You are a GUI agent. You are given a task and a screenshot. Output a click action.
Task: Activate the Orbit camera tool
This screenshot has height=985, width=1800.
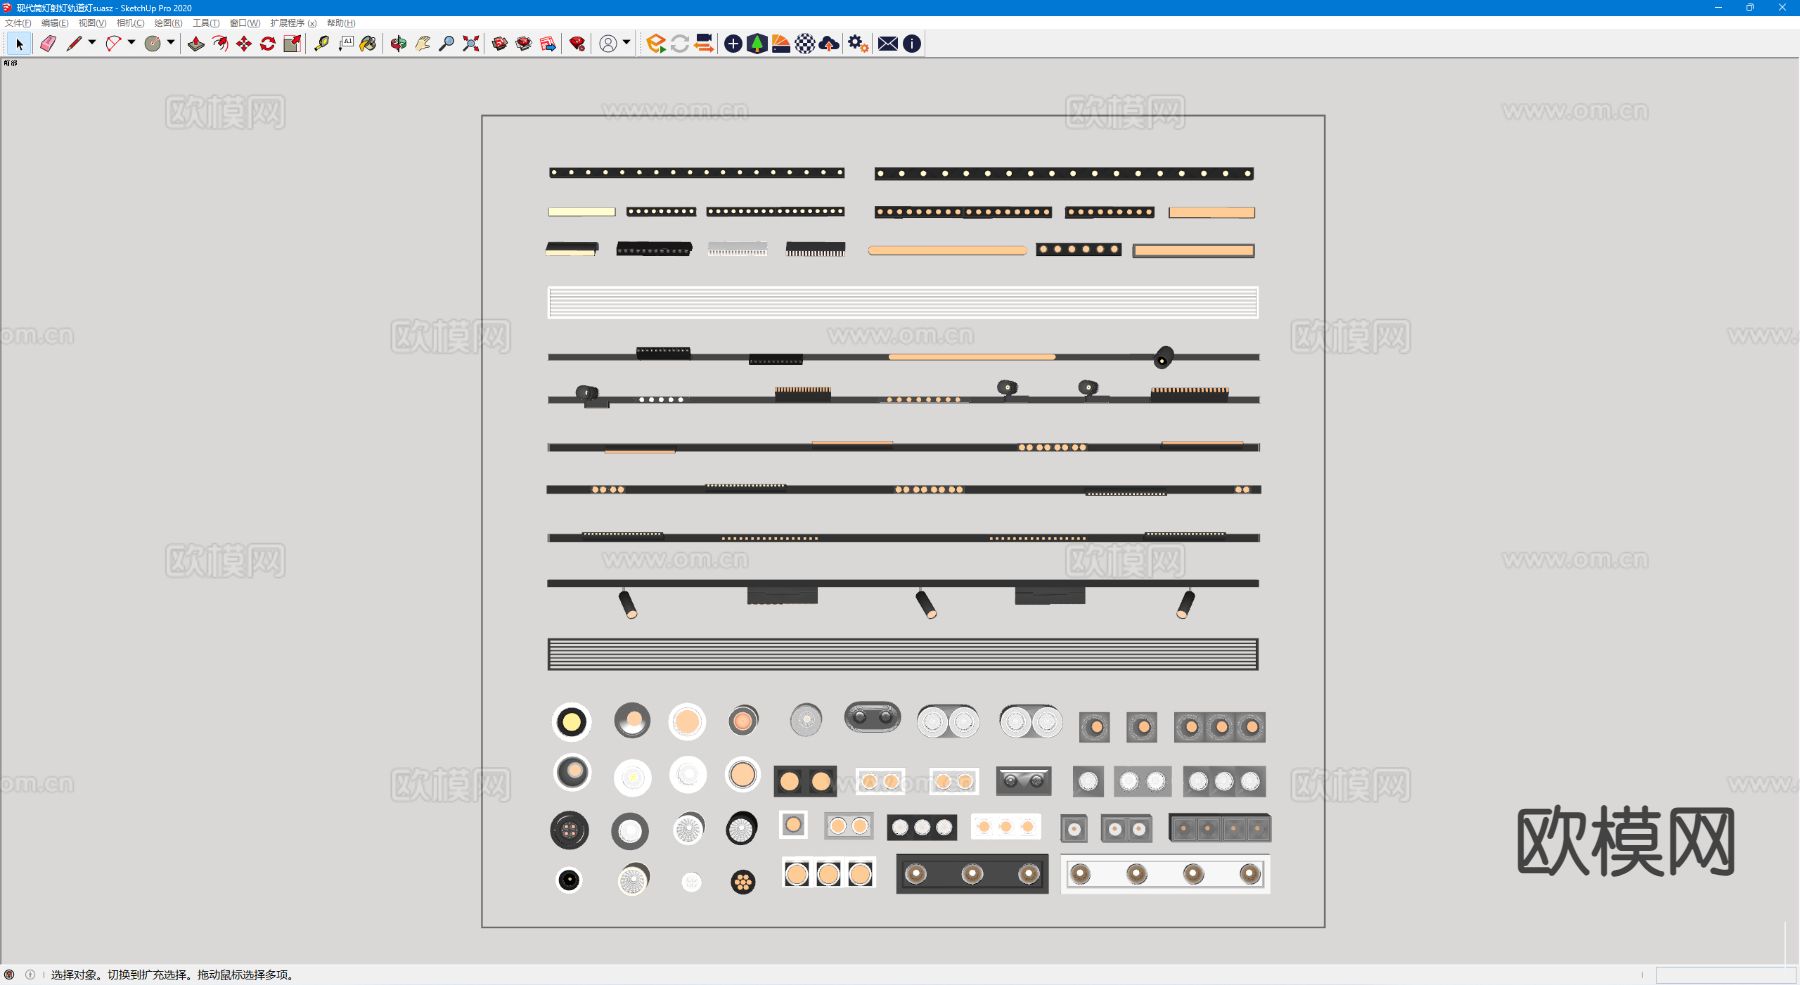pyautogui.click(x=398, y=44)
